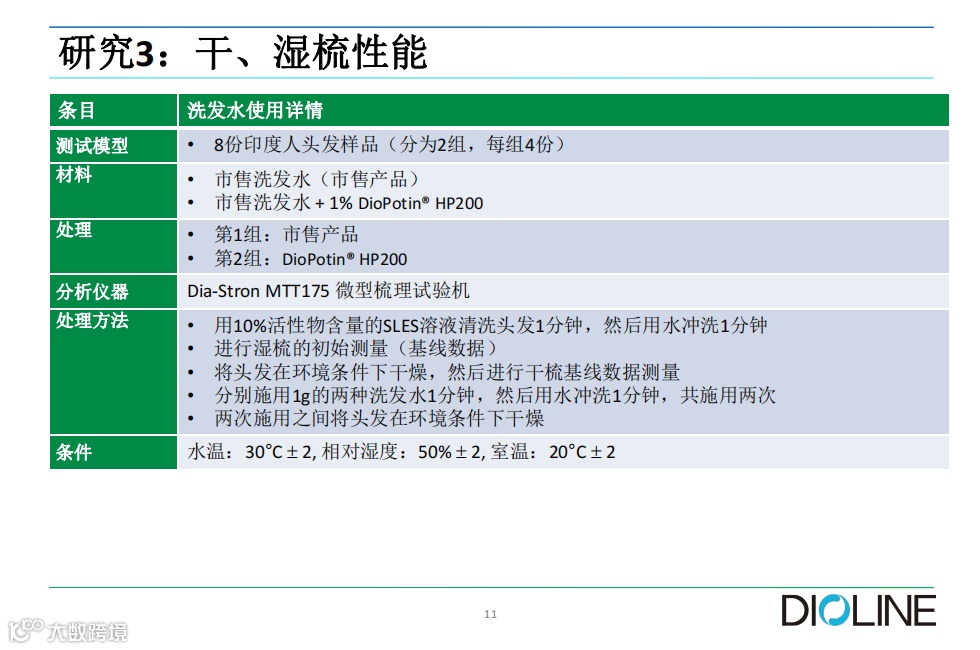Screen dimensions: 980x650
Task: Click the 水温 30°C ± 2 conditions text
Action: coord(401,452)
